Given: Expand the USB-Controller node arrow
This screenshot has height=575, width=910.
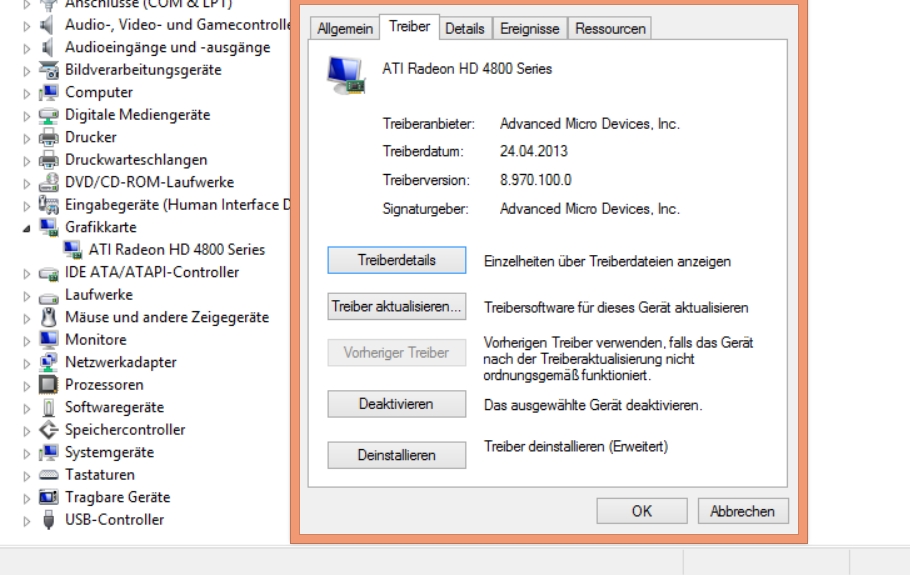Looking at the screenshot, I should [x=26, y=521].
